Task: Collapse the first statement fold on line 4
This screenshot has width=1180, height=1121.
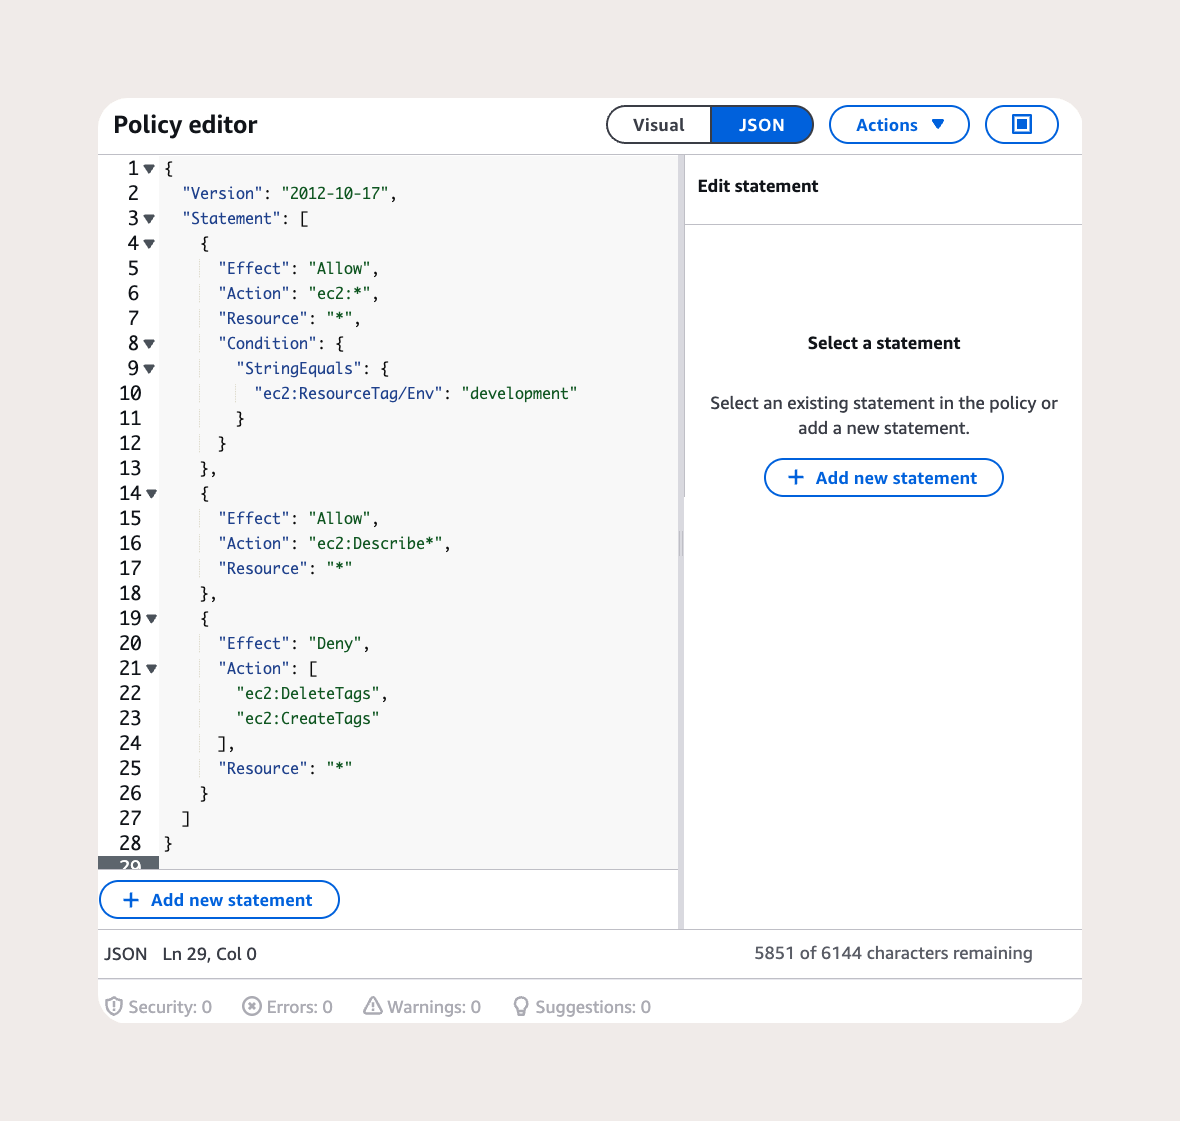Action: [149, 244]
